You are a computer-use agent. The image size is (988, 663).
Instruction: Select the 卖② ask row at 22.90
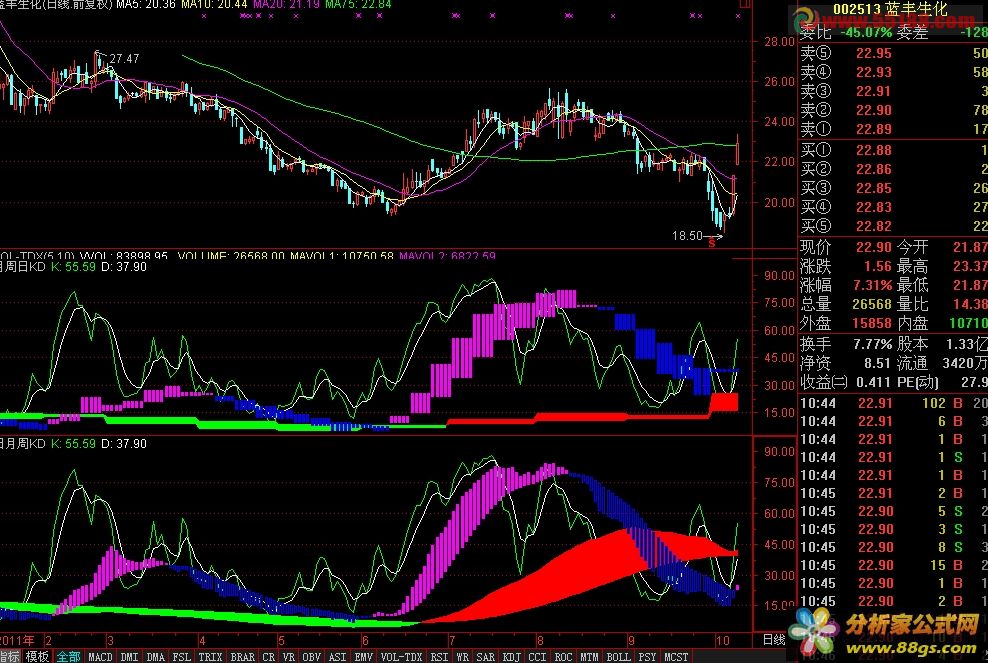click(x=893, y=110)
